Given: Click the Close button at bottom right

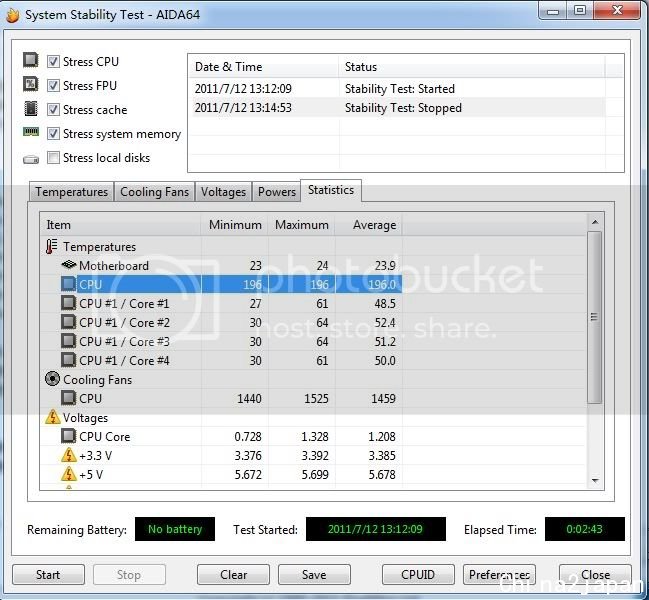Looking at the screenshot, I should coord(595,575).
